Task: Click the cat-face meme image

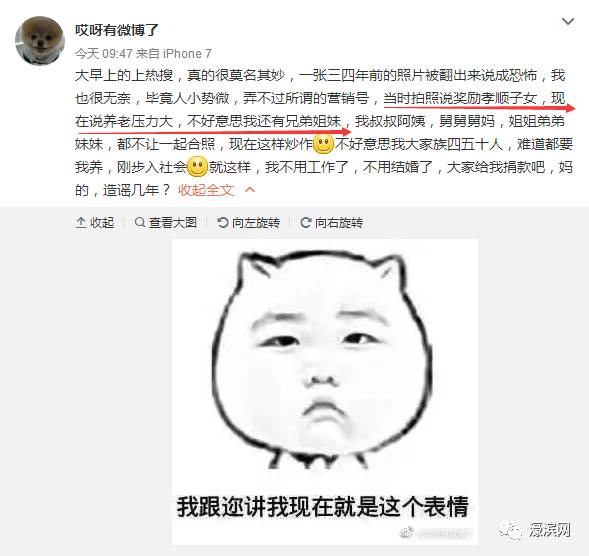Action: 325,392
